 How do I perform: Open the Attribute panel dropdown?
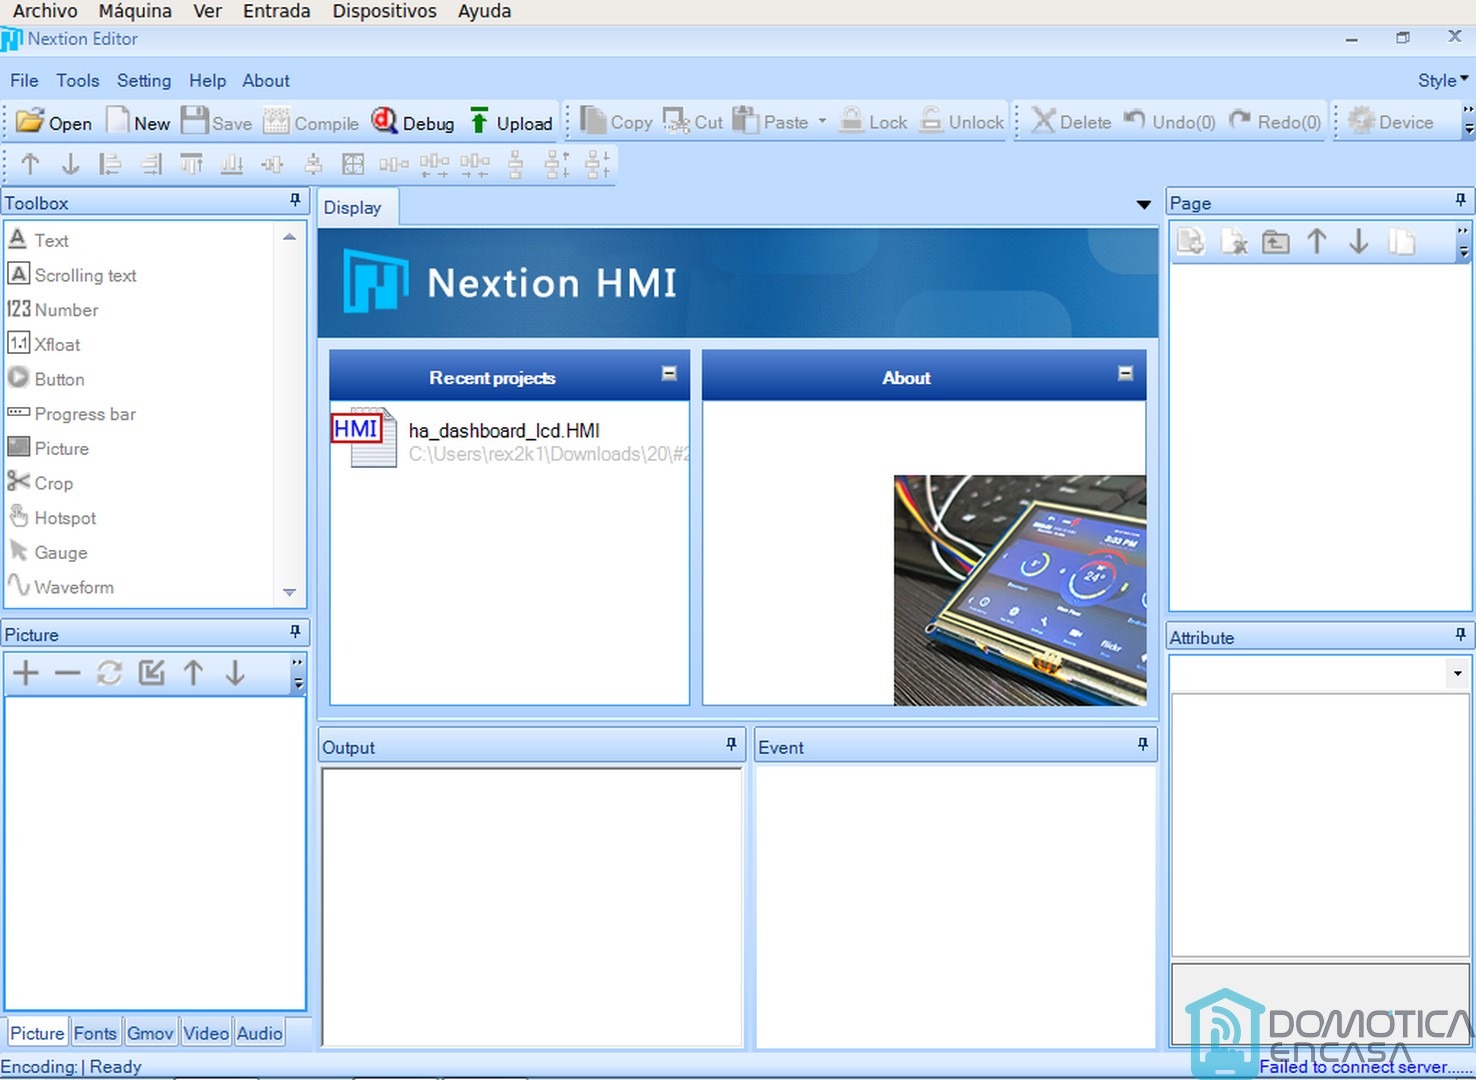point(1458,673)
